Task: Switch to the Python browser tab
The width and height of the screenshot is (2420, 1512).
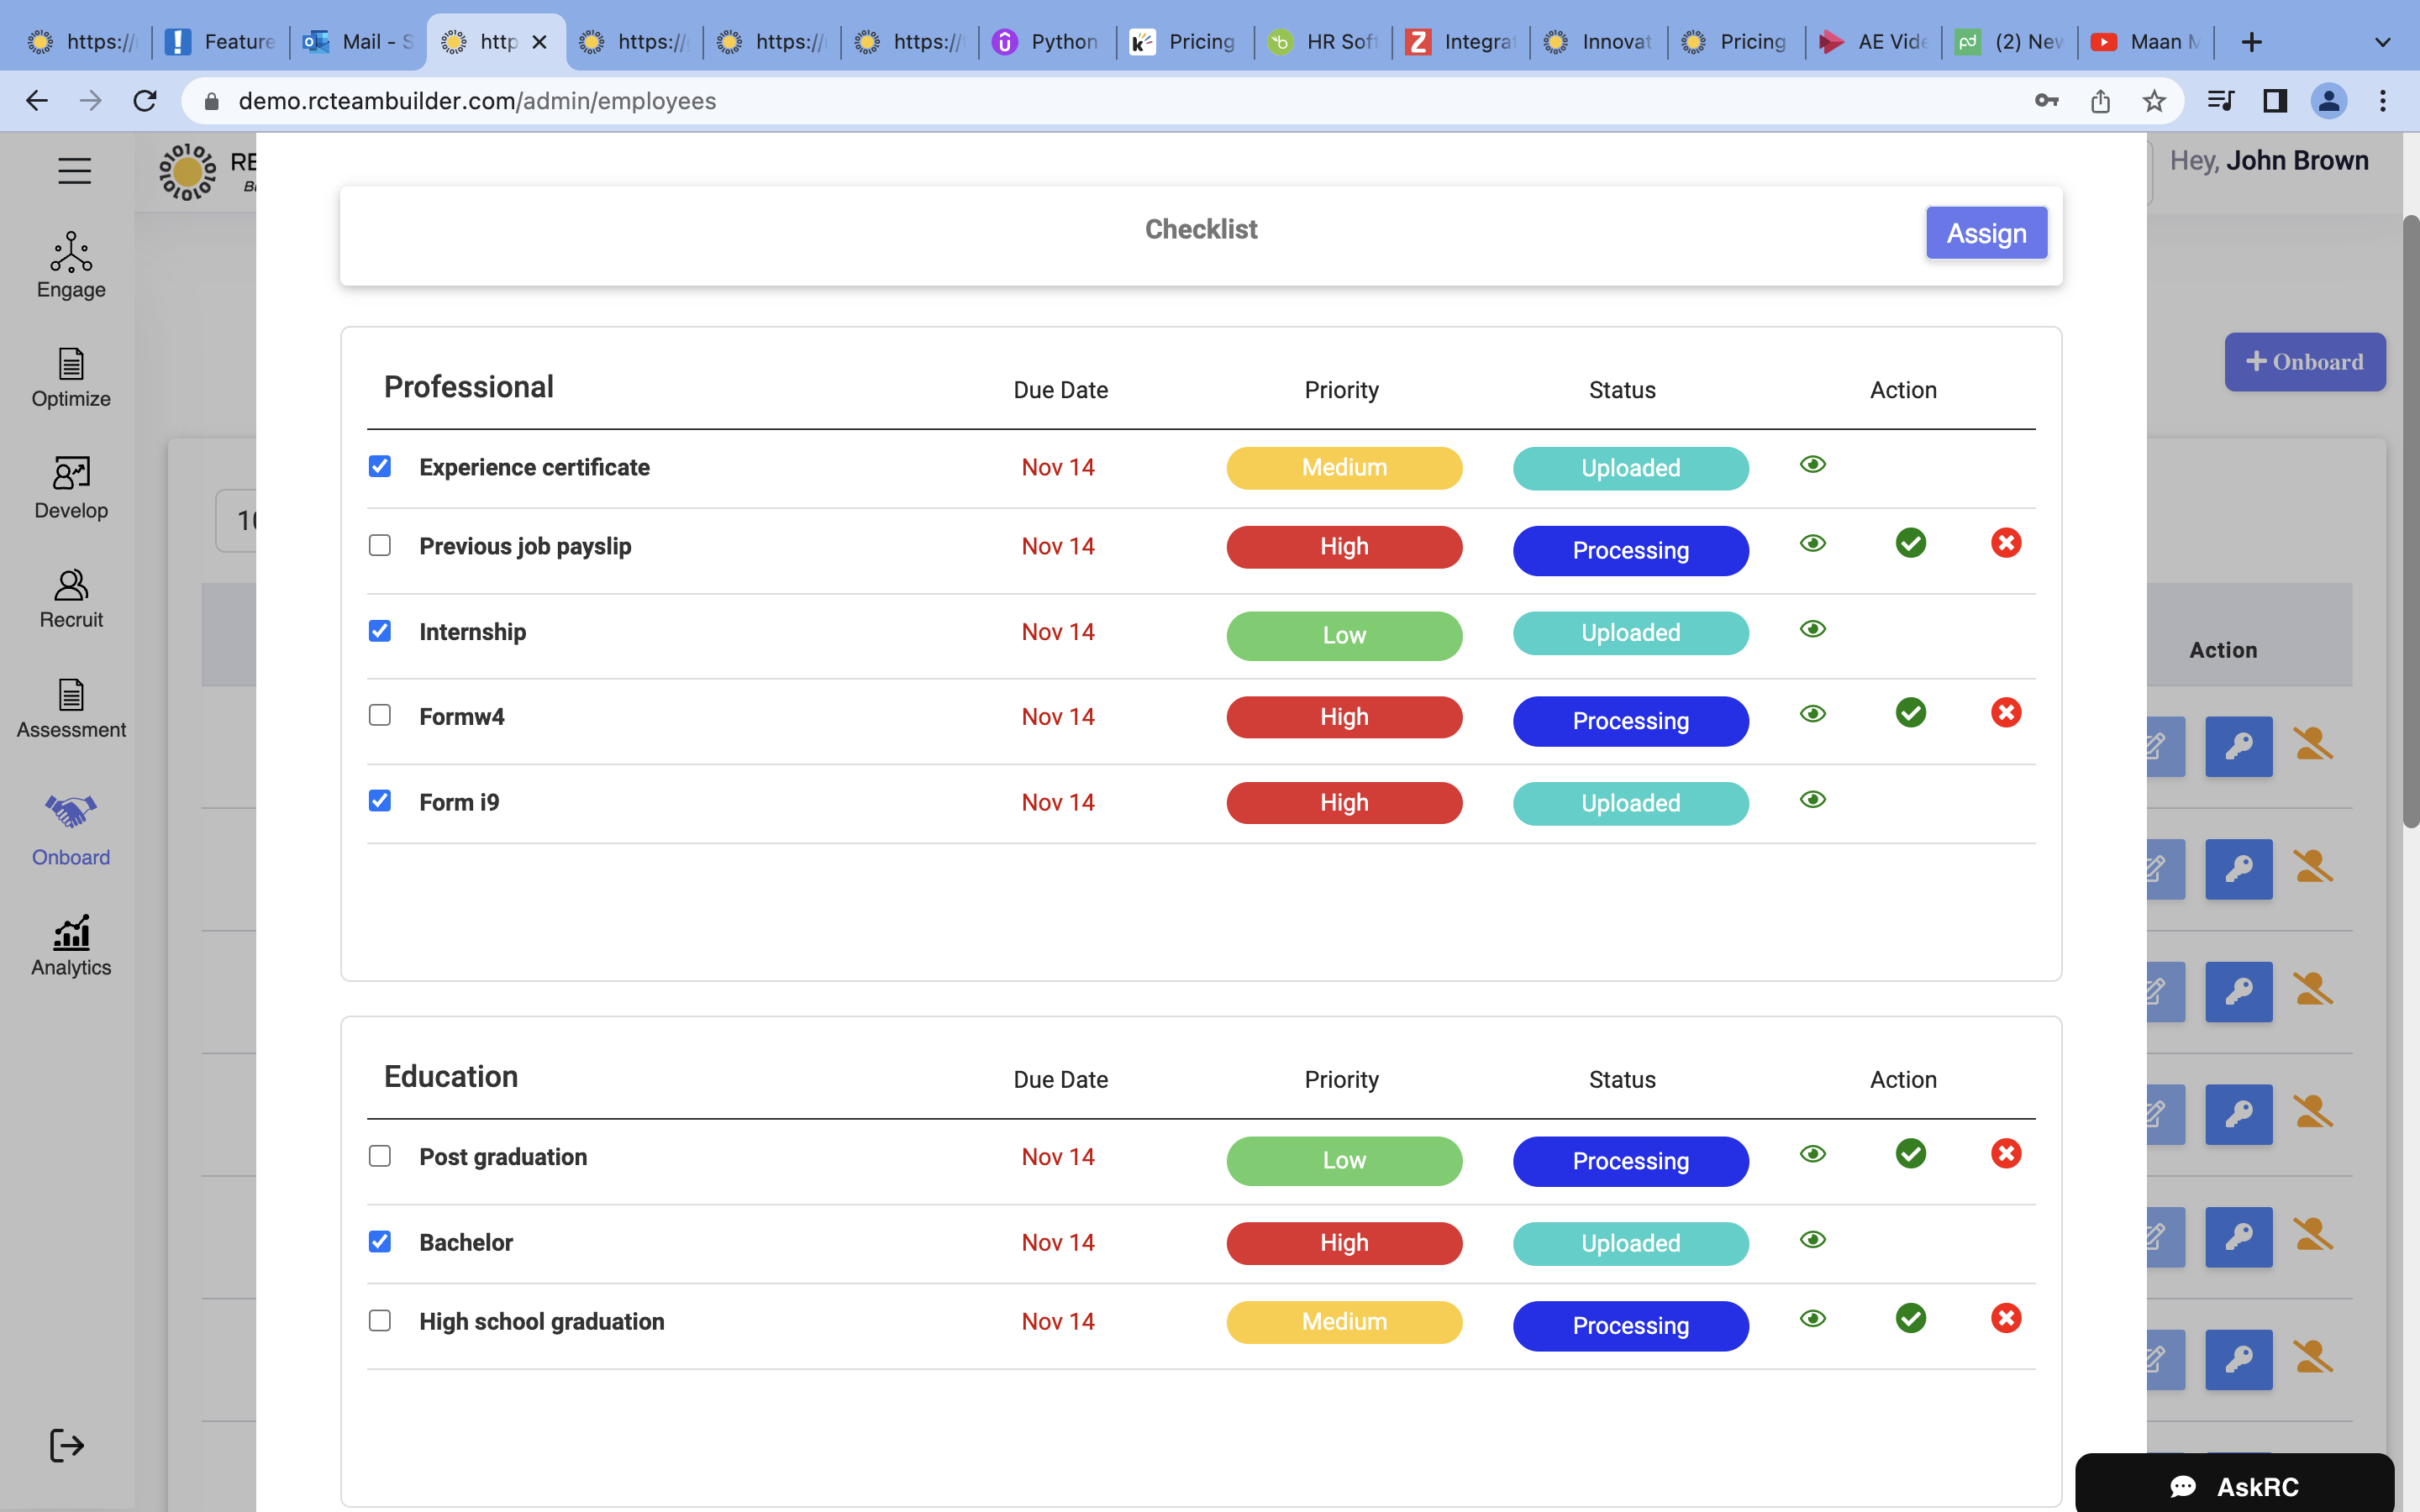Action: coord(1046,42)
